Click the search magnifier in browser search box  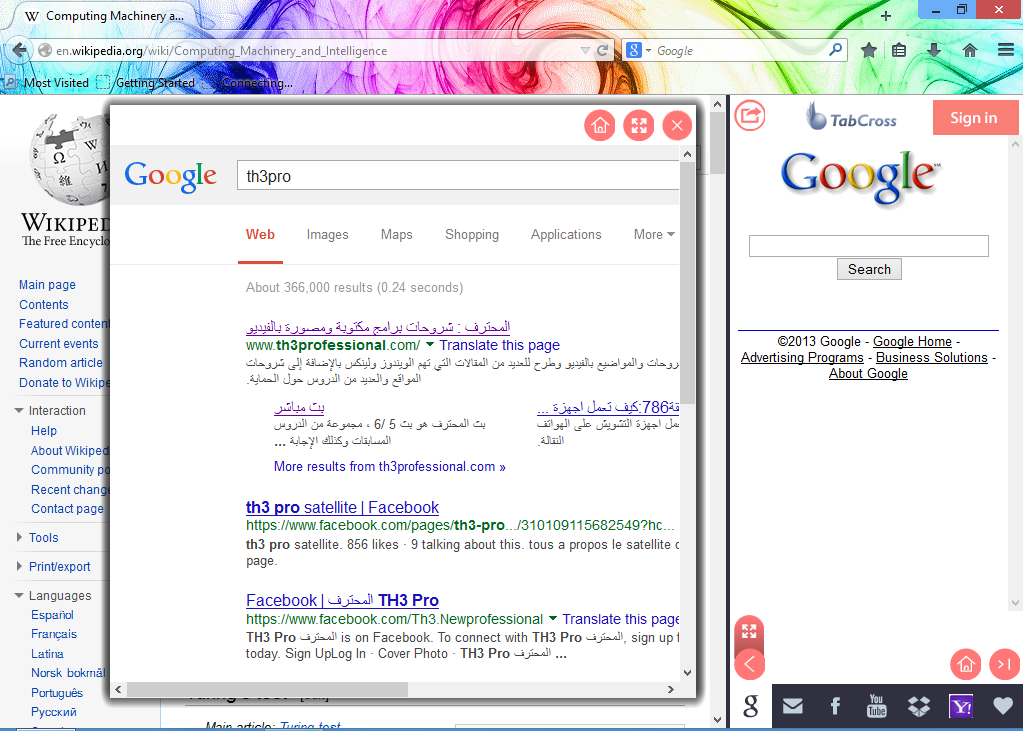coord(835,50)
